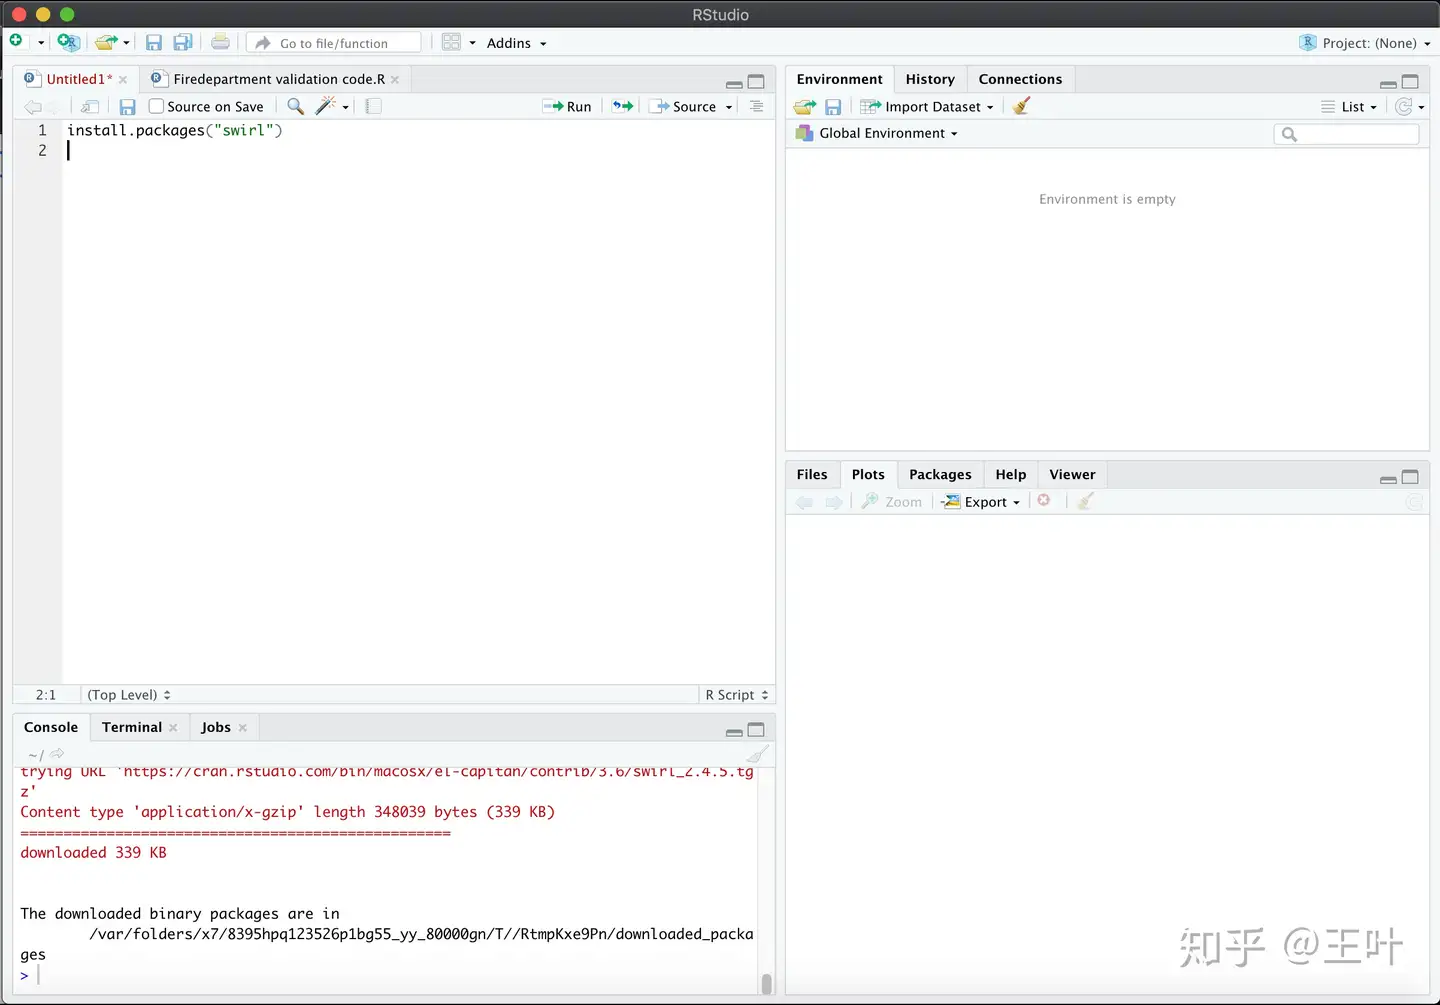Expand Source options dropdown arrow
Image resolution: width=1440 pixels, height=1005 pixels.
[729, 107]
